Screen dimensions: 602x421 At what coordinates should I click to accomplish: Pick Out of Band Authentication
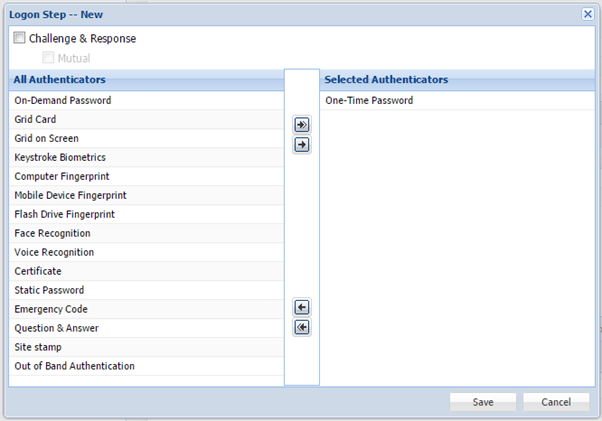pos(74,367)
